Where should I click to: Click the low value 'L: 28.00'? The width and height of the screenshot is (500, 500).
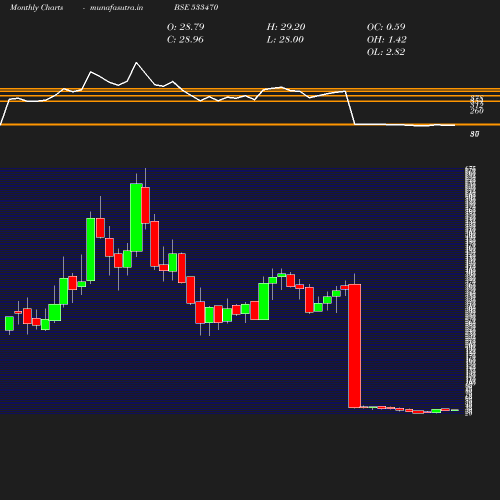pyautogui.click(x=285, y=39)
